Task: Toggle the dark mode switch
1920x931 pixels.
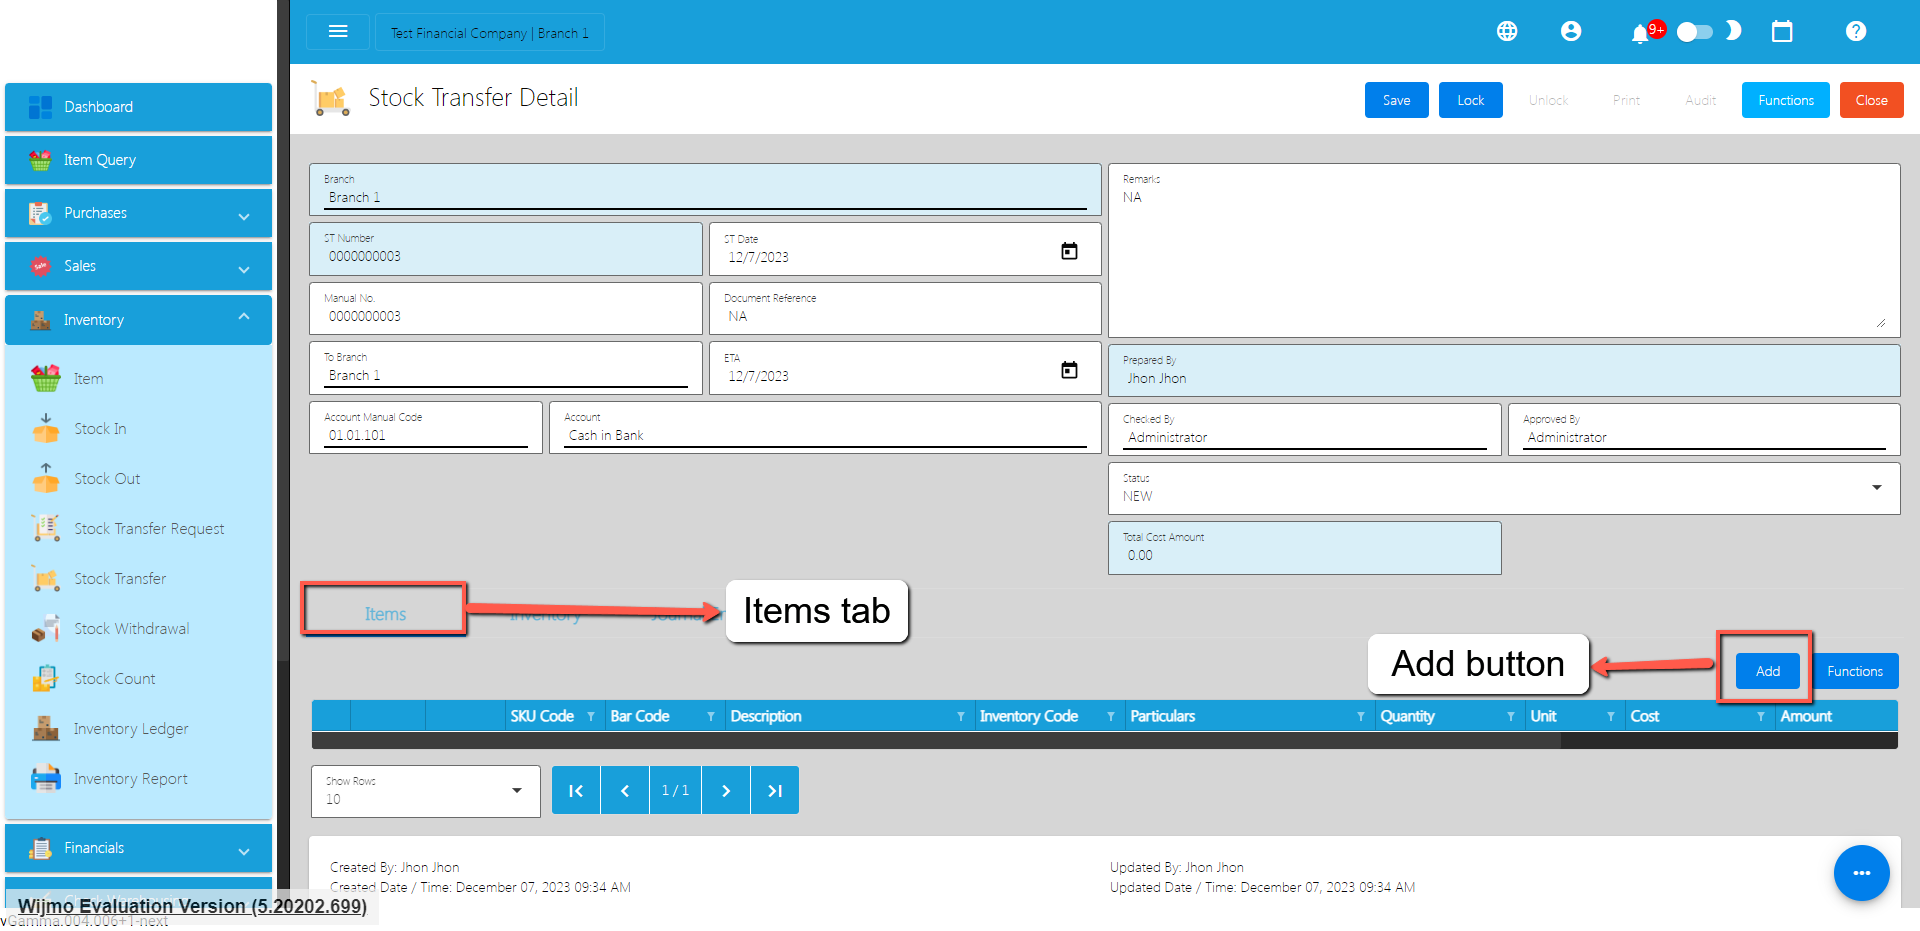Action: coord(1695,32)
